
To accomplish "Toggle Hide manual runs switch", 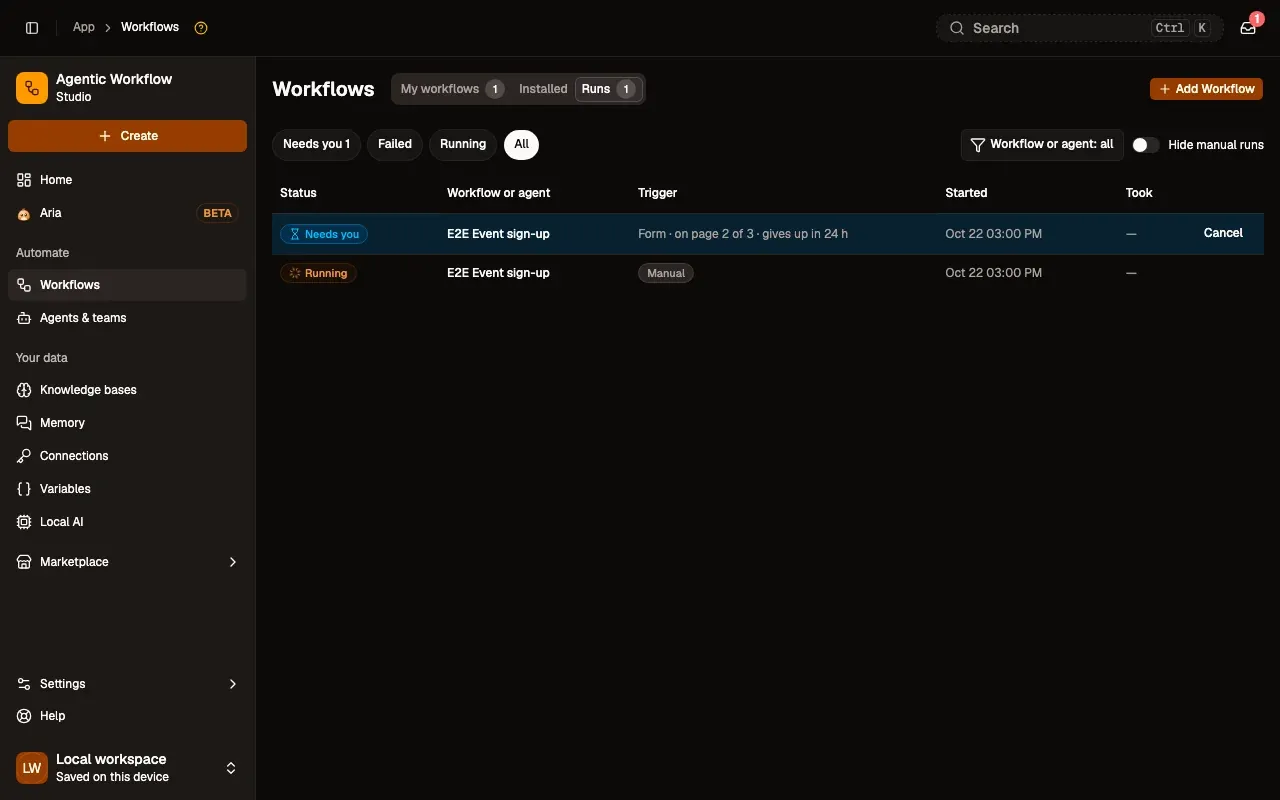I will [x=1146, y=145].
